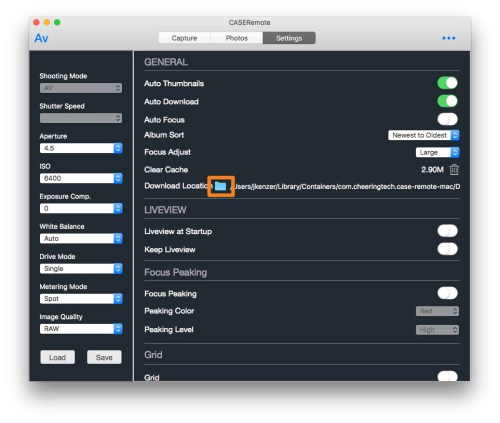Image resolution: width=500 pixels, height=423 pixels.
Task: Click the yellow minimize window button
Action: (47, 22)
